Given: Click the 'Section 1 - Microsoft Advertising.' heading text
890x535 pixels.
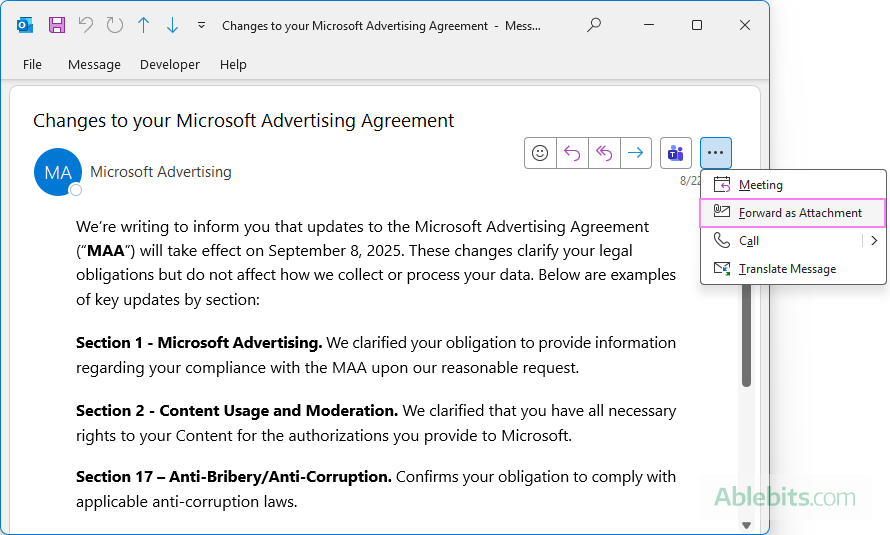Looking at the screenshot, I should click(199, 343).
